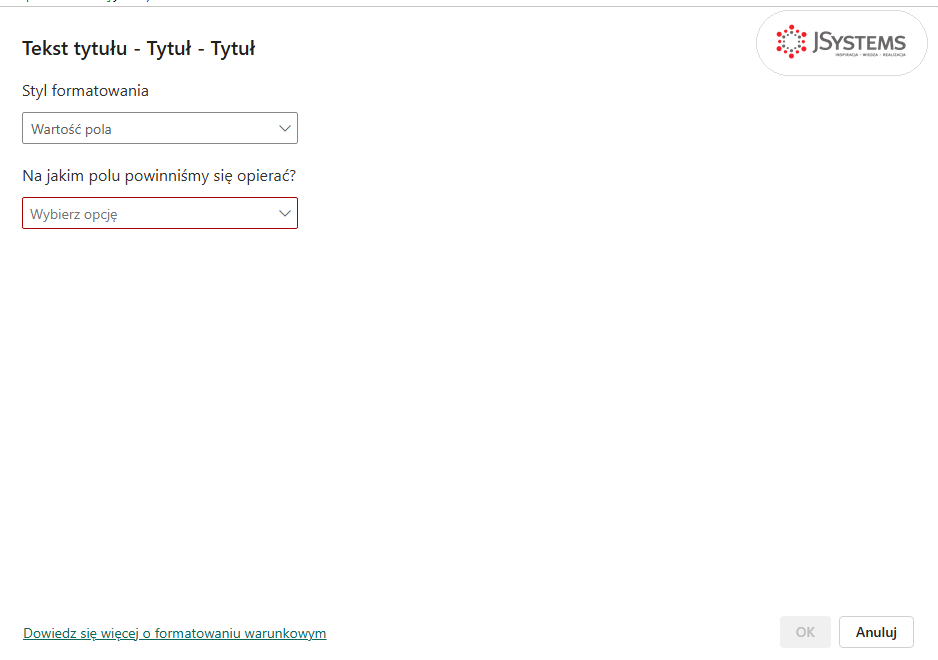Click the tiny Inspiracja Wiedza Realizacja tagline
Viewport: 938px width, 660px height.
[x=870, y=55]
